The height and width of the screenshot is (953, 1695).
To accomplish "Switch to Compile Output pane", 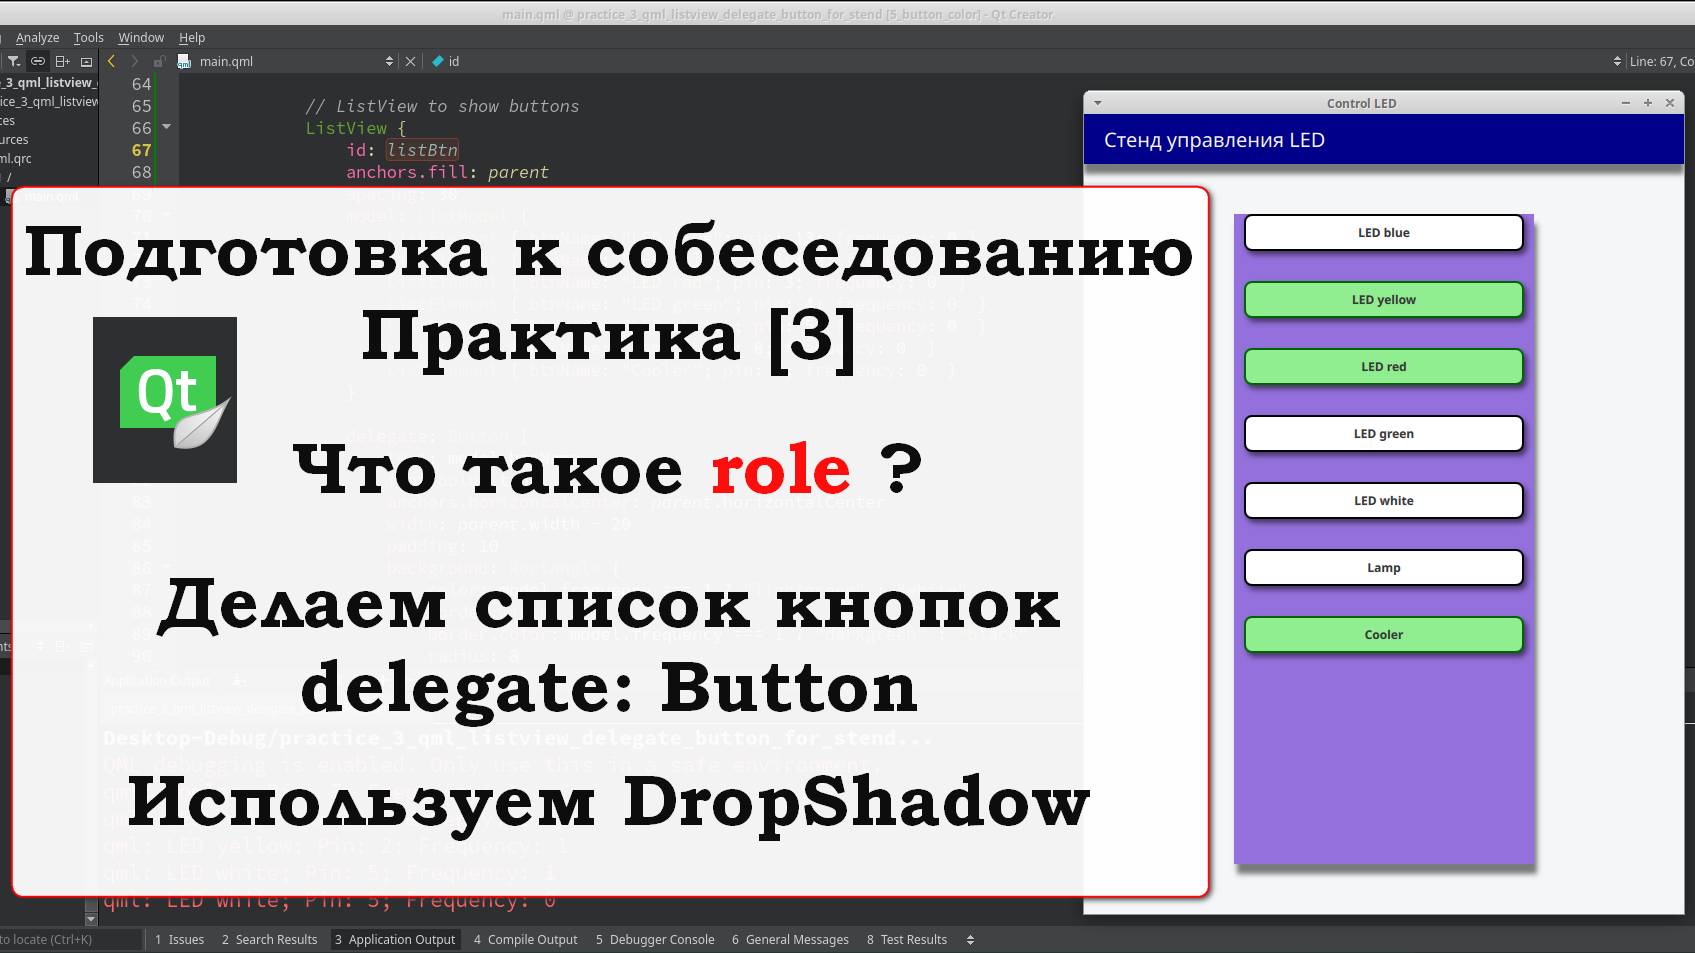I will pyautogui.click(x=526, y=939).
